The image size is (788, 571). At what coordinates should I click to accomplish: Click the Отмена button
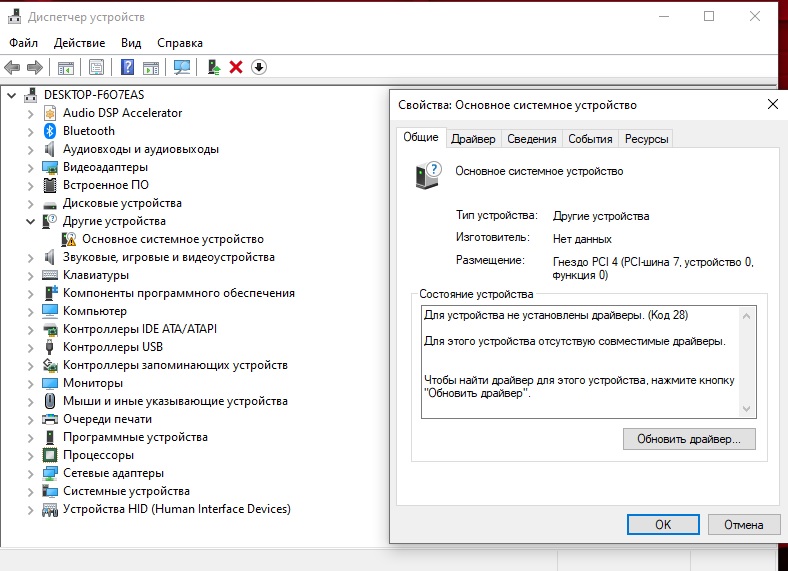(x=743, y=524)
